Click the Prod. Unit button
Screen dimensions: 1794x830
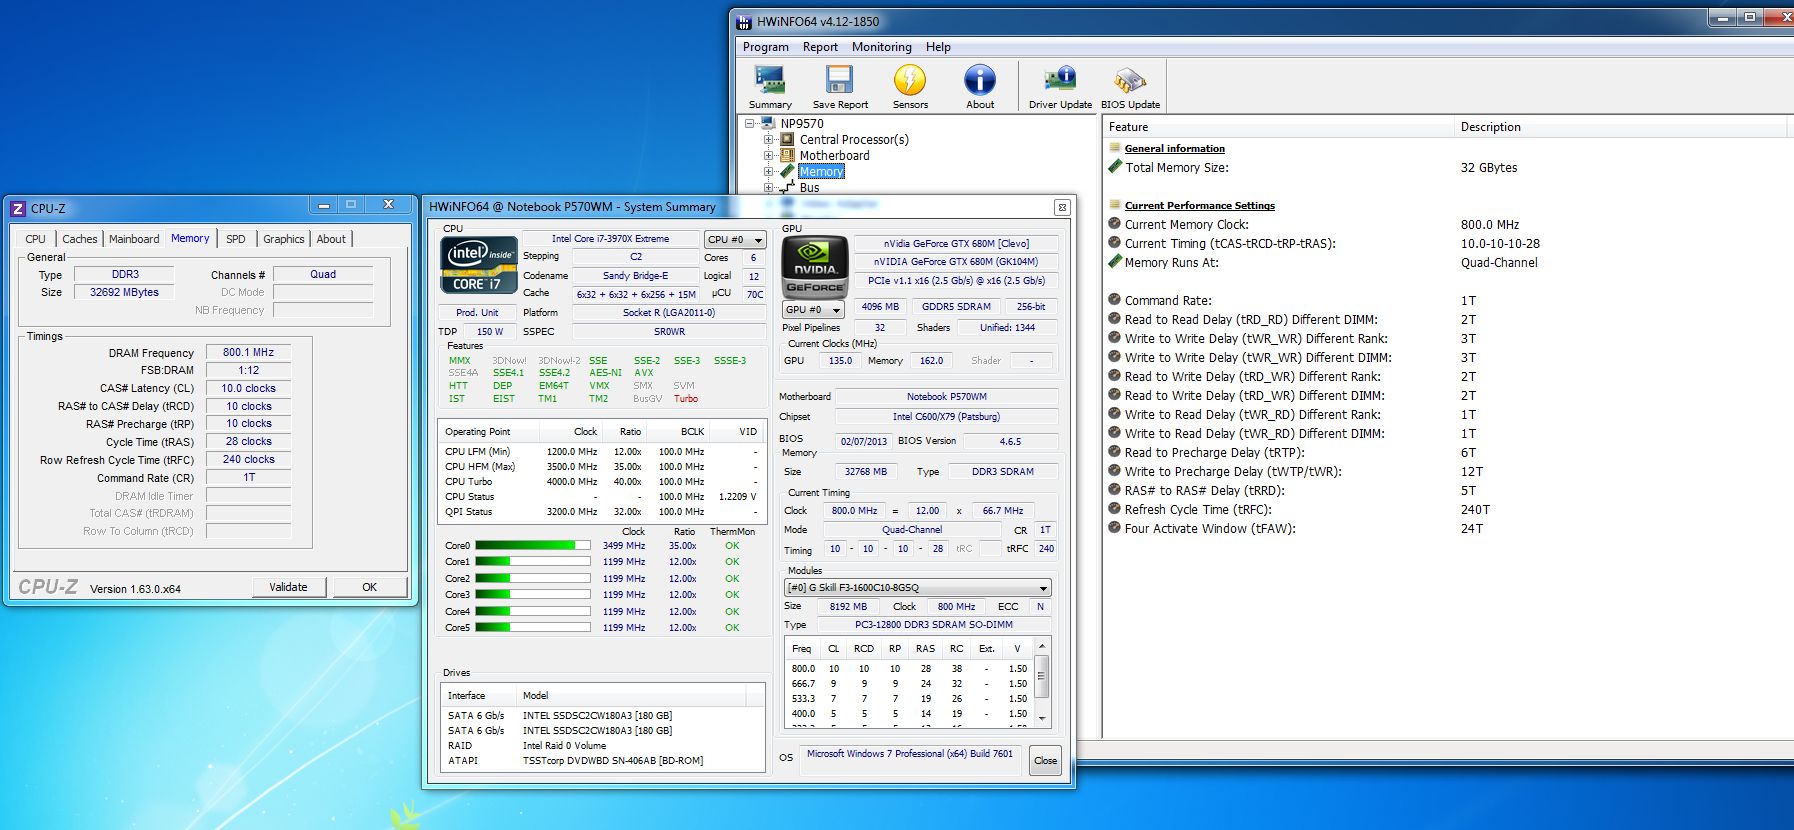(477, 313)
